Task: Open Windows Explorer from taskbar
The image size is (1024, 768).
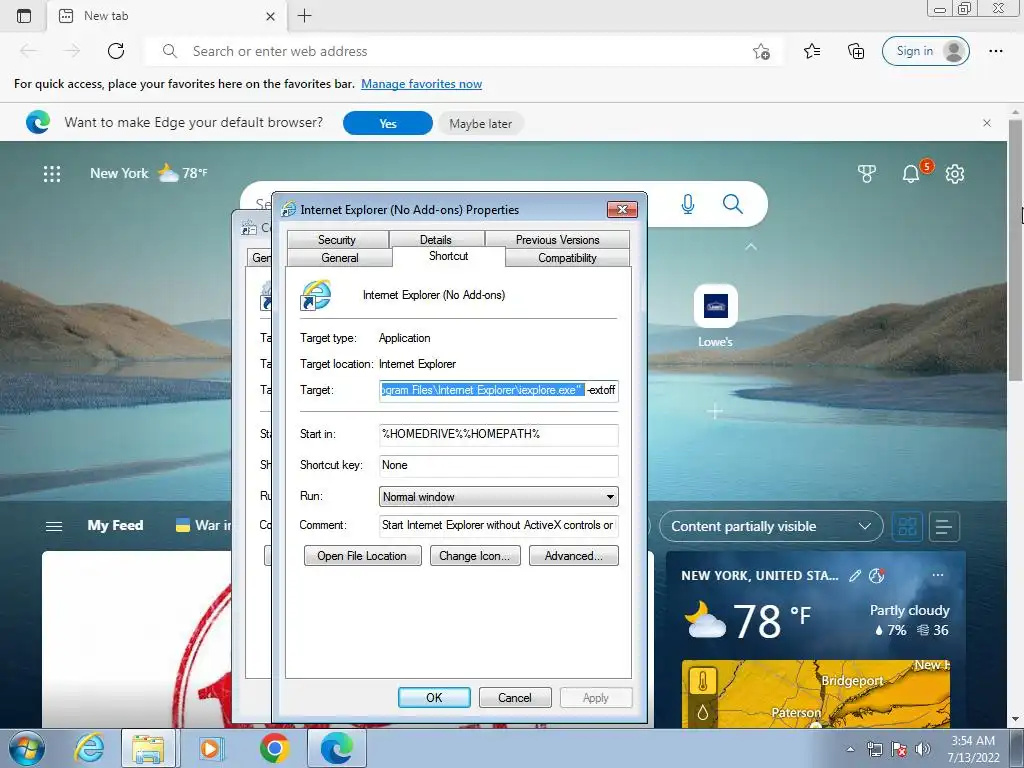Action: 148,748
